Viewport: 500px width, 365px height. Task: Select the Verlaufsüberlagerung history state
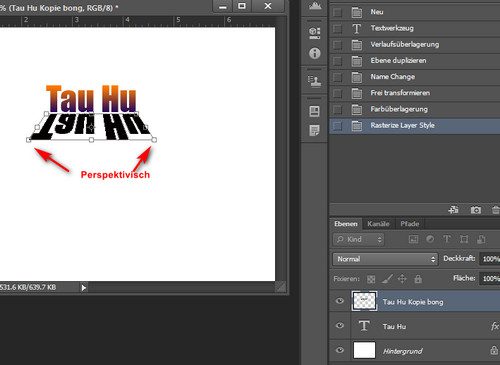point(415,44)
